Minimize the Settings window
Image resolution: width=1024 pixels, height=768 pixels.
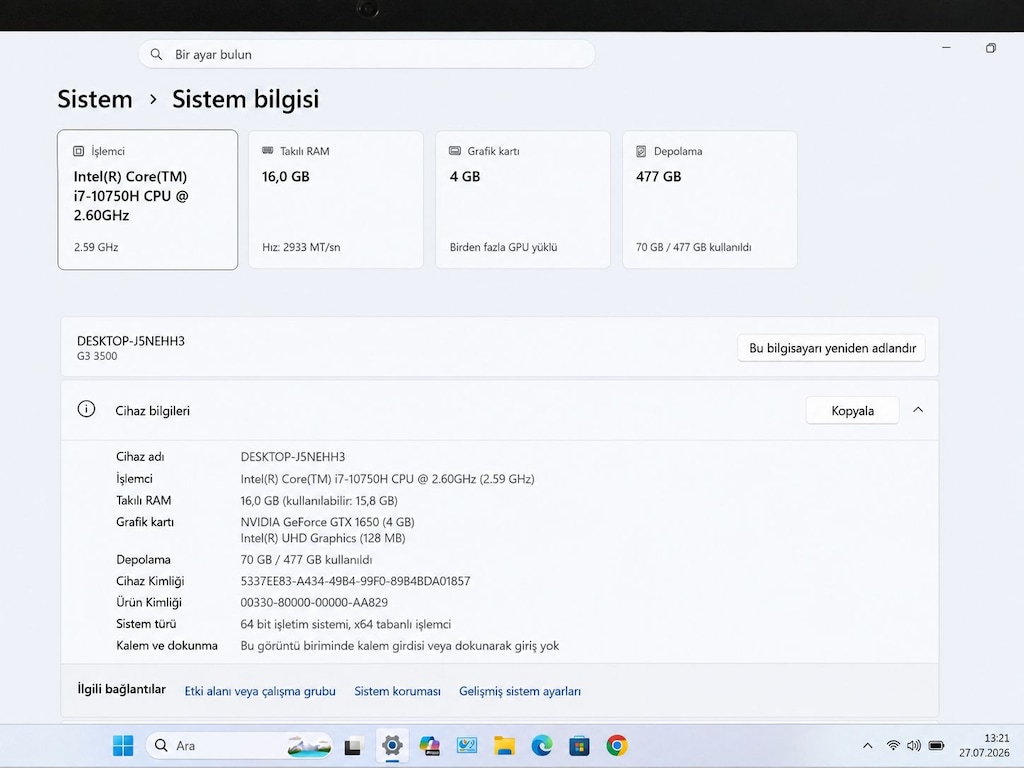[946, 48]
